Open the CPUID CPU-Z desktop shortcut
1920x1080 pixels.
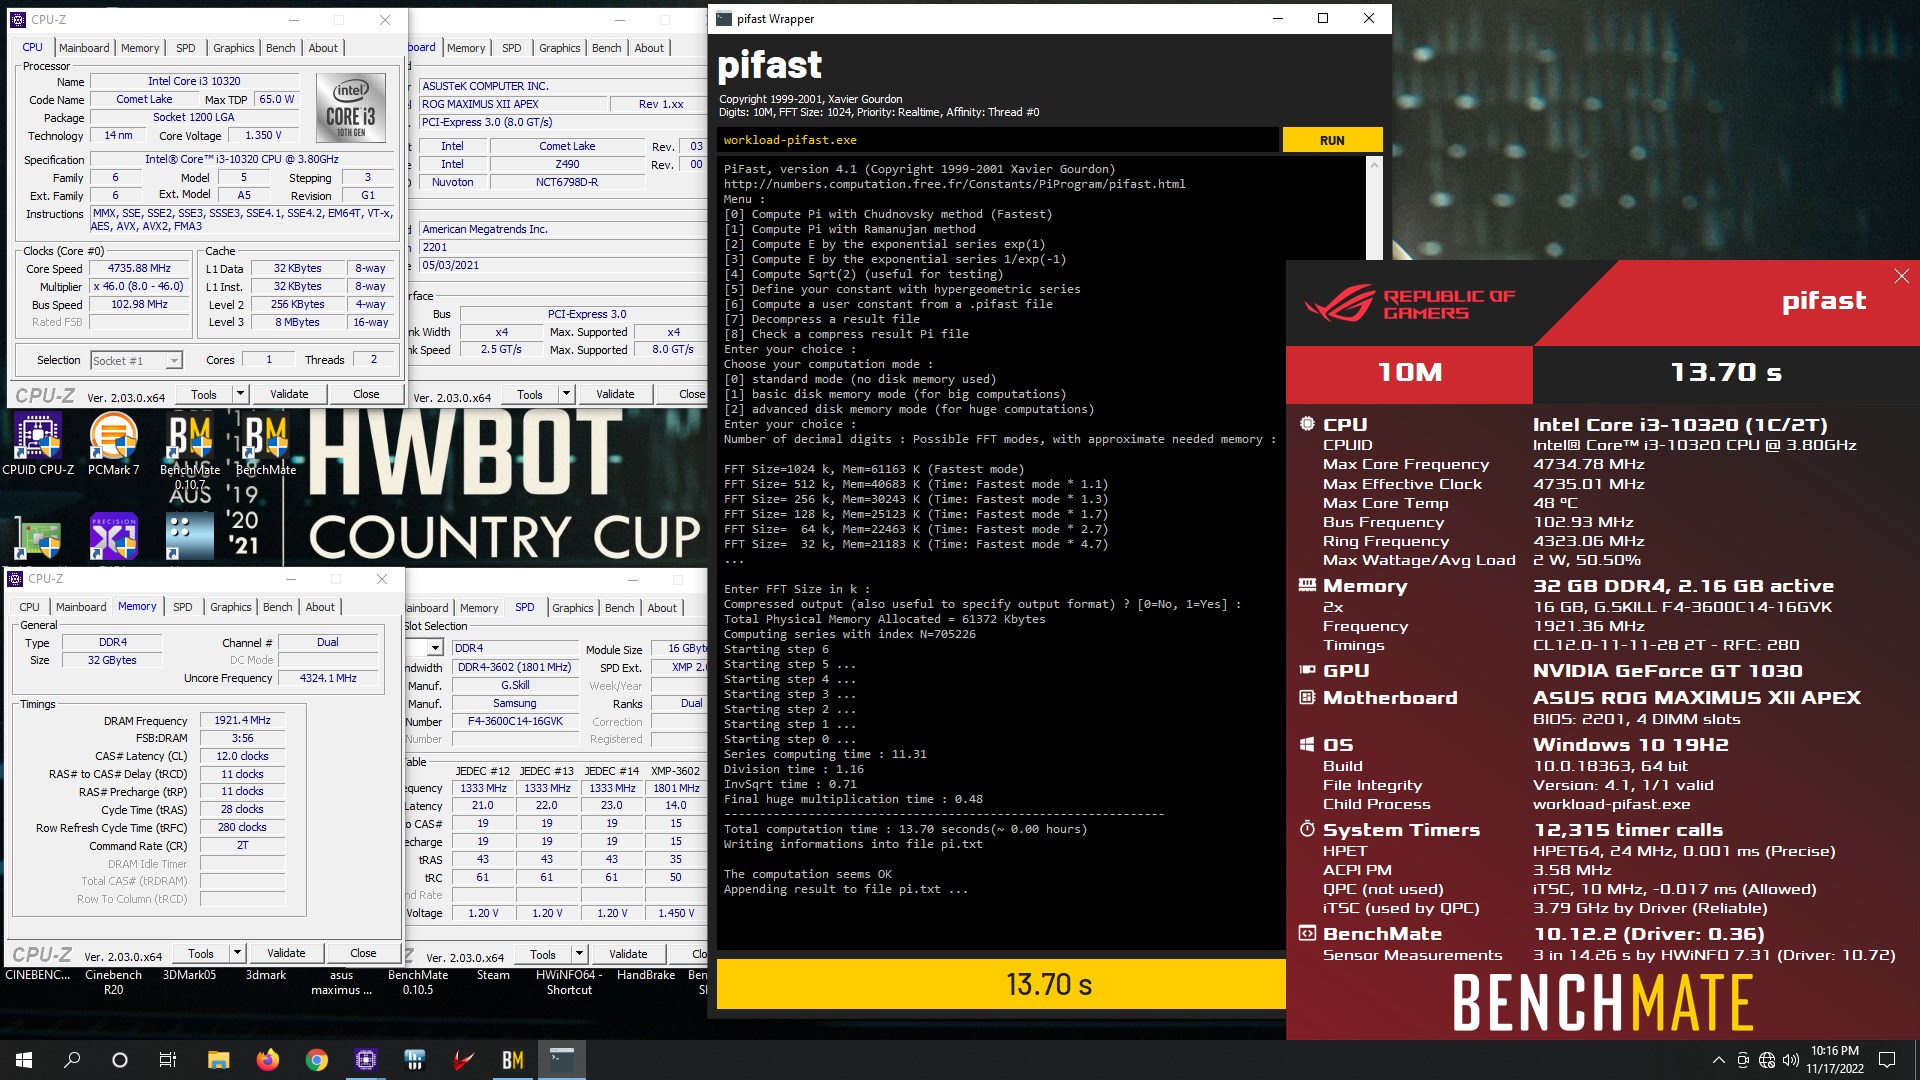click(x=38, y=444)
